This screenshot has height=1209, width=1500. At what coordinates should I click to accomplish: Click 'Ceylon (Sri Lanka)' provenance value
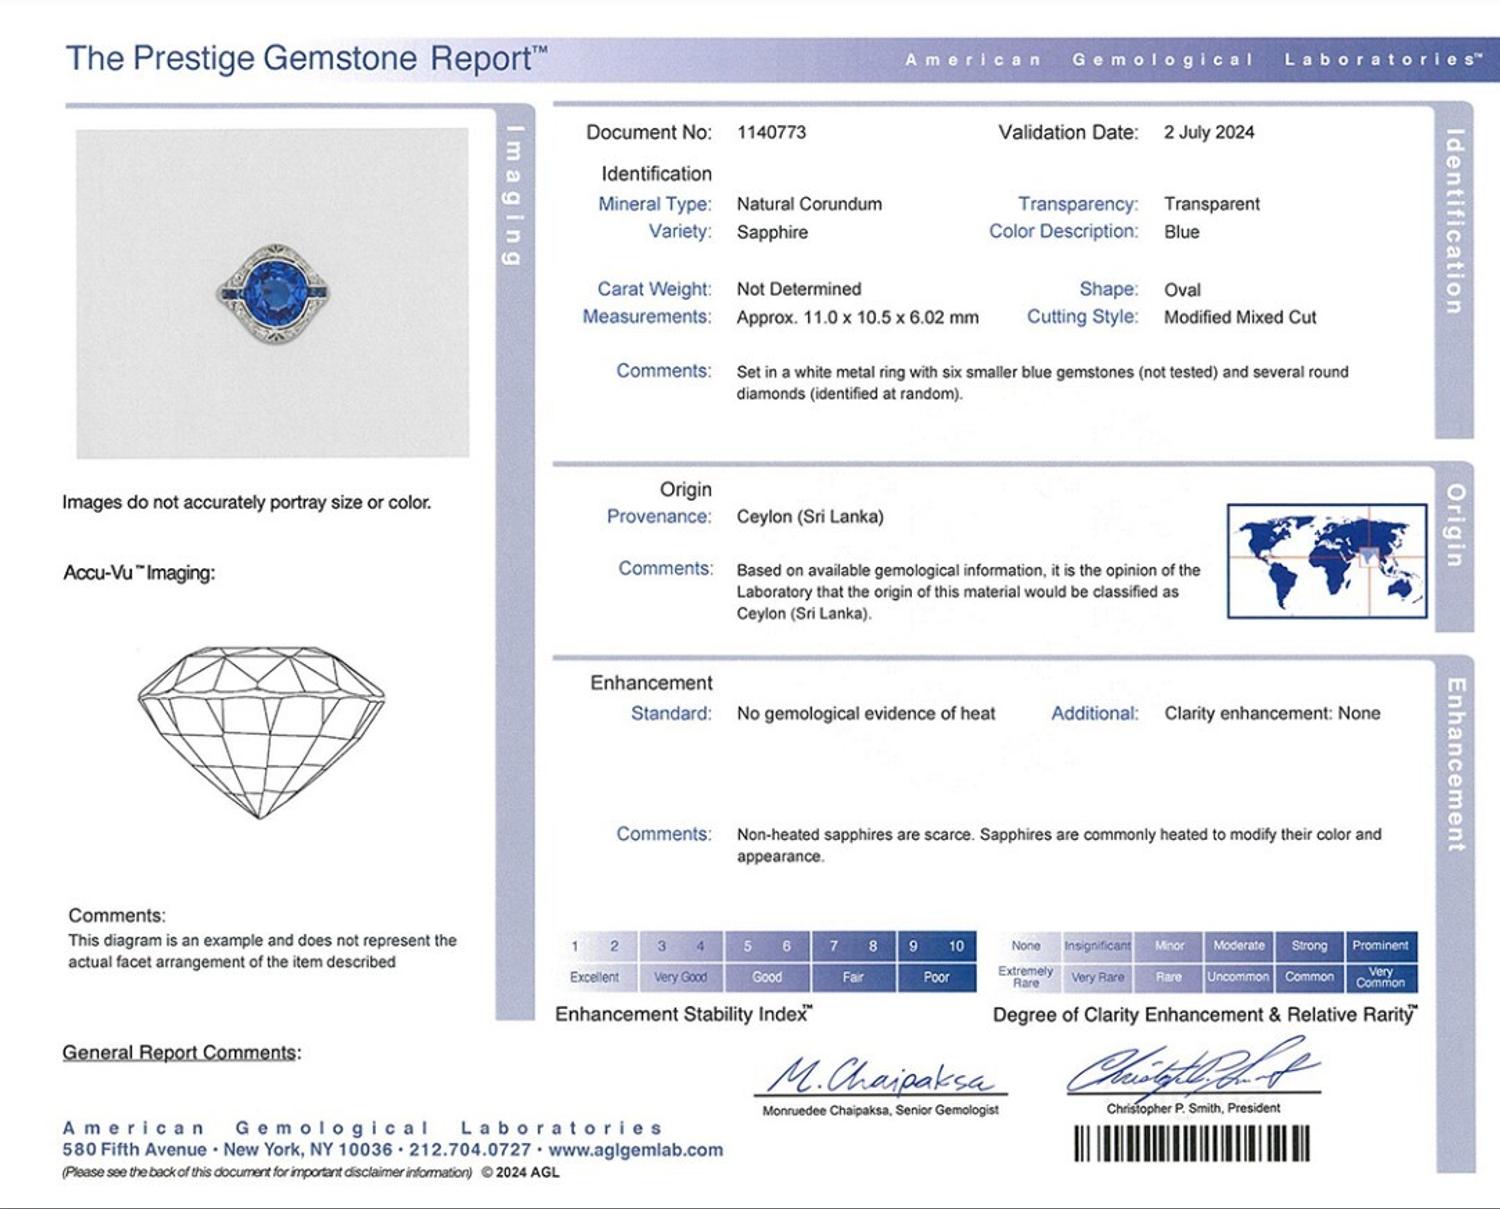810,517
